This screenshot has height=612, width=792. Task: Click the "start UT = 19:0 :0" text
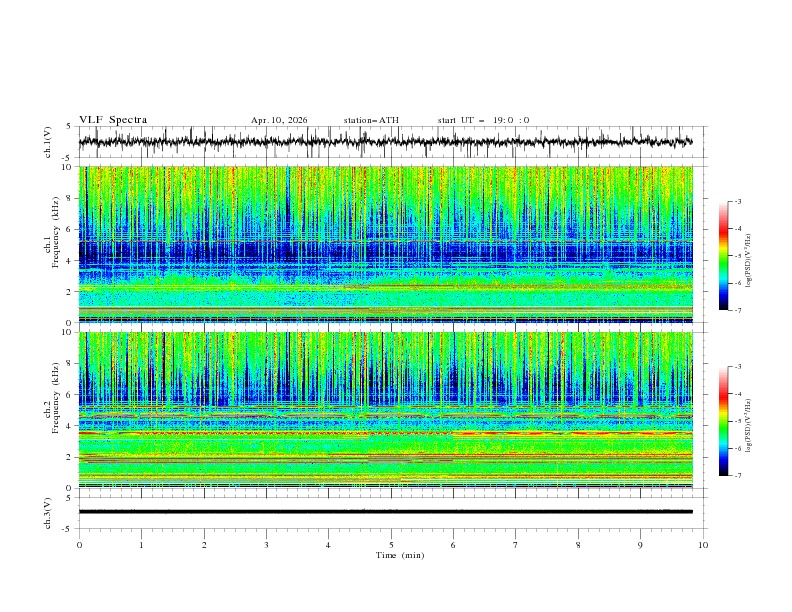click(483, 120)
